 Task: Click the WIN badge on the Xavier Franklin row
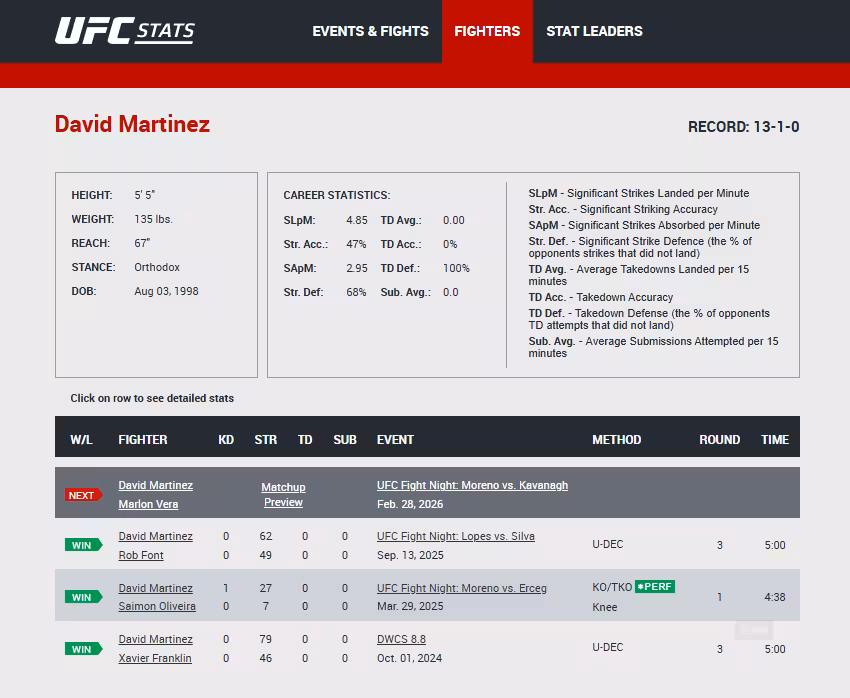83,648
